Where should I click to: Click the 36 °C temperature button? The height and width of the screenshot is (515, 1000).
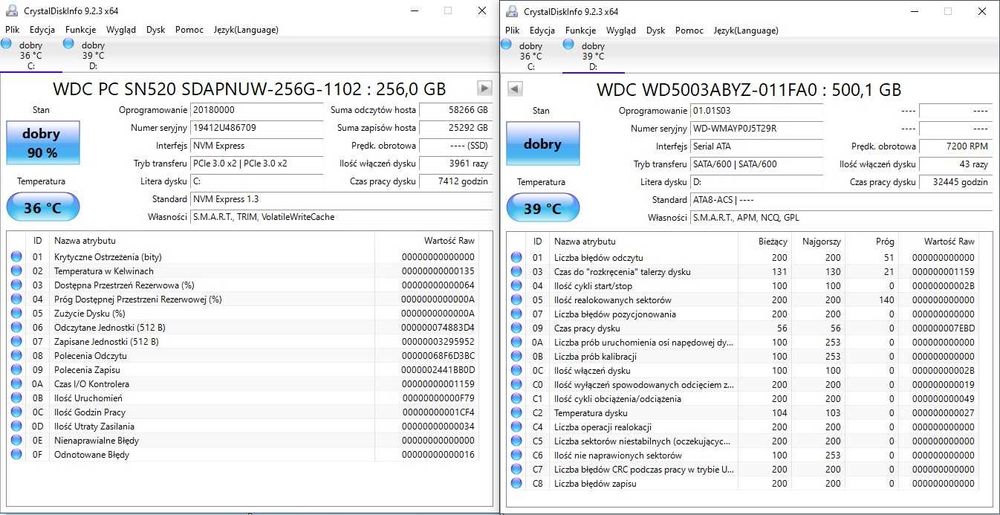point(43,208)
